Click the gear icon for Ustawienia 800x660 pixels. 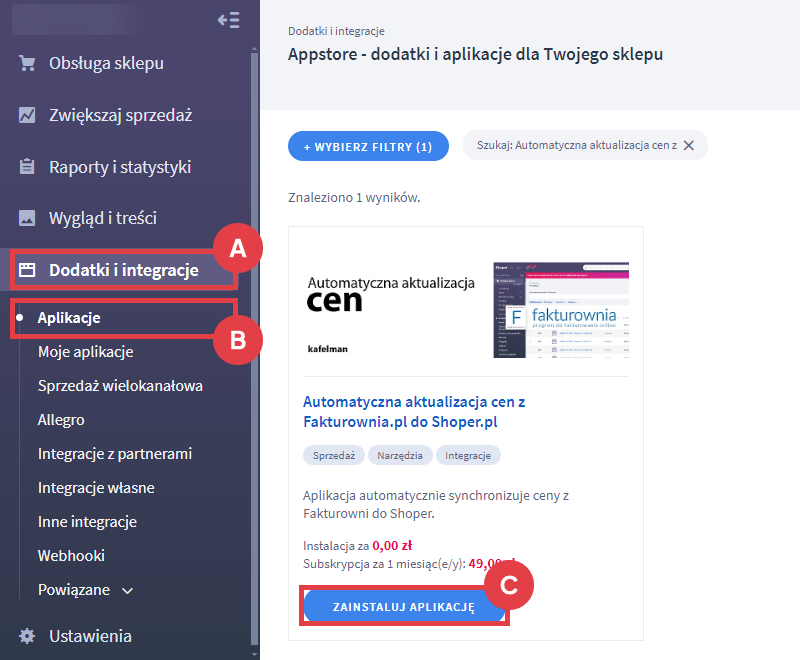click(27, 636)
